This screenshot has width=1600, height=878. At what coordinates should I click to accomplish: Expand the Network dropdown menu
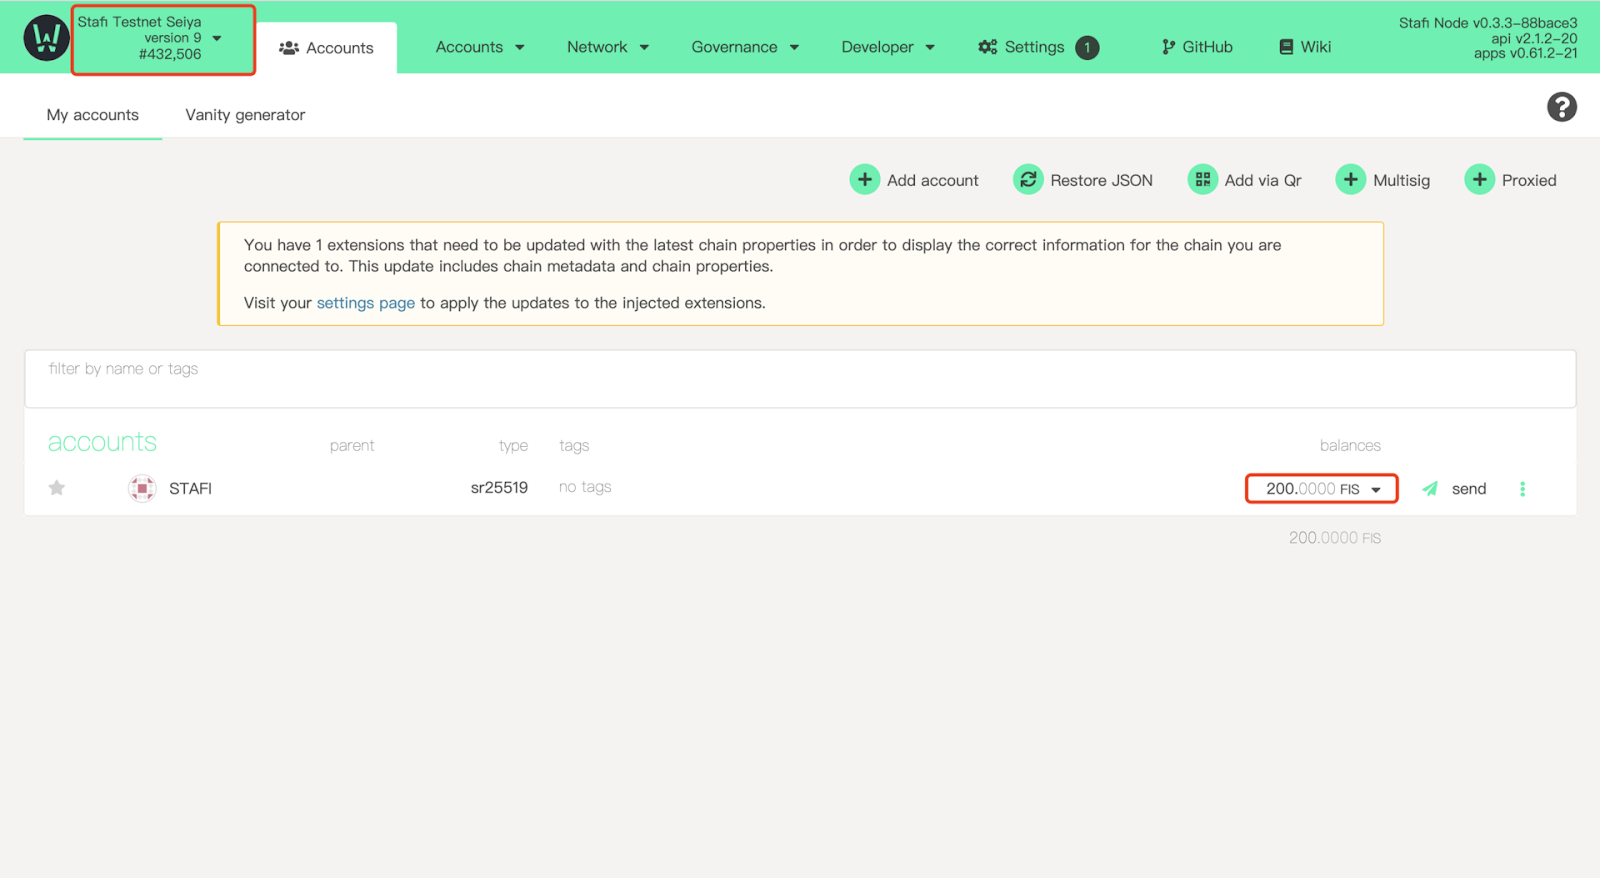pos(608,47)
